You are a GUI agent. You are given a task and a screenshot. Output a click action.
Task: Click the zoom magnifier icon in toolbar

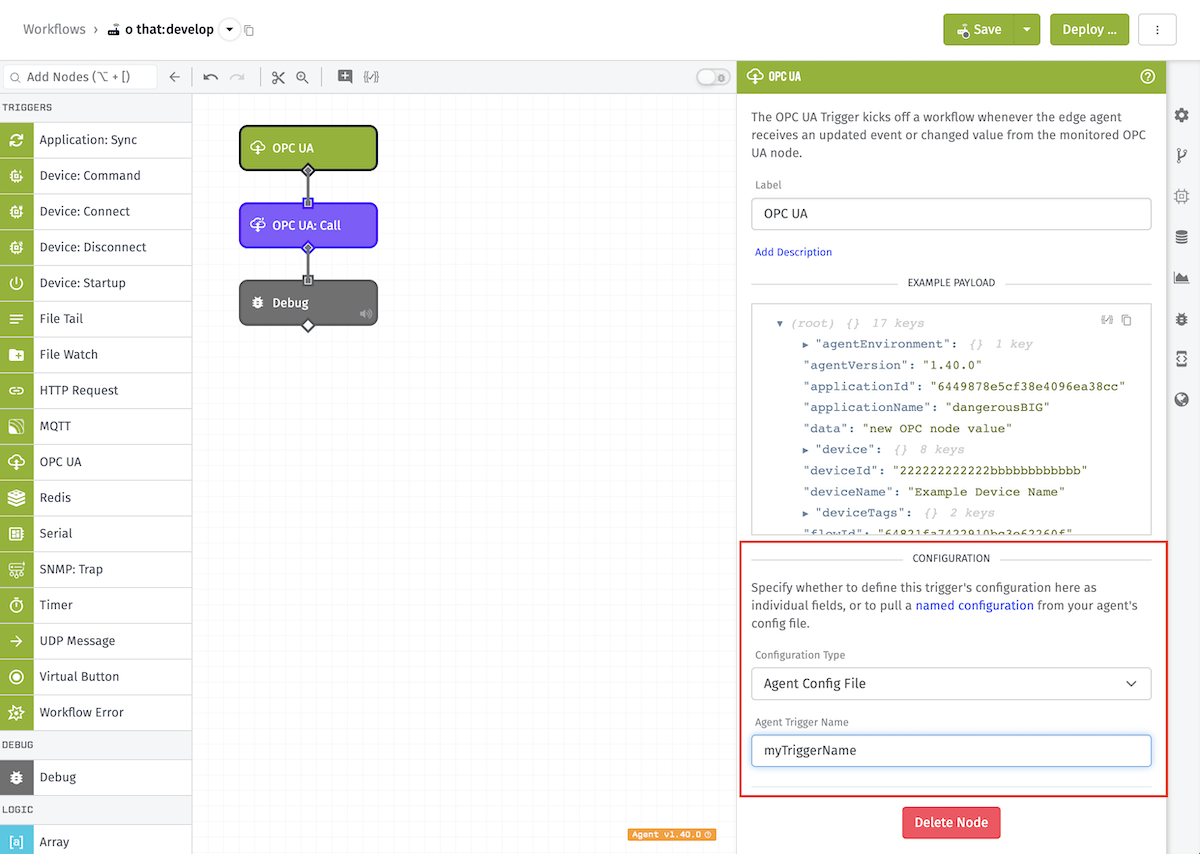[302, 77]
